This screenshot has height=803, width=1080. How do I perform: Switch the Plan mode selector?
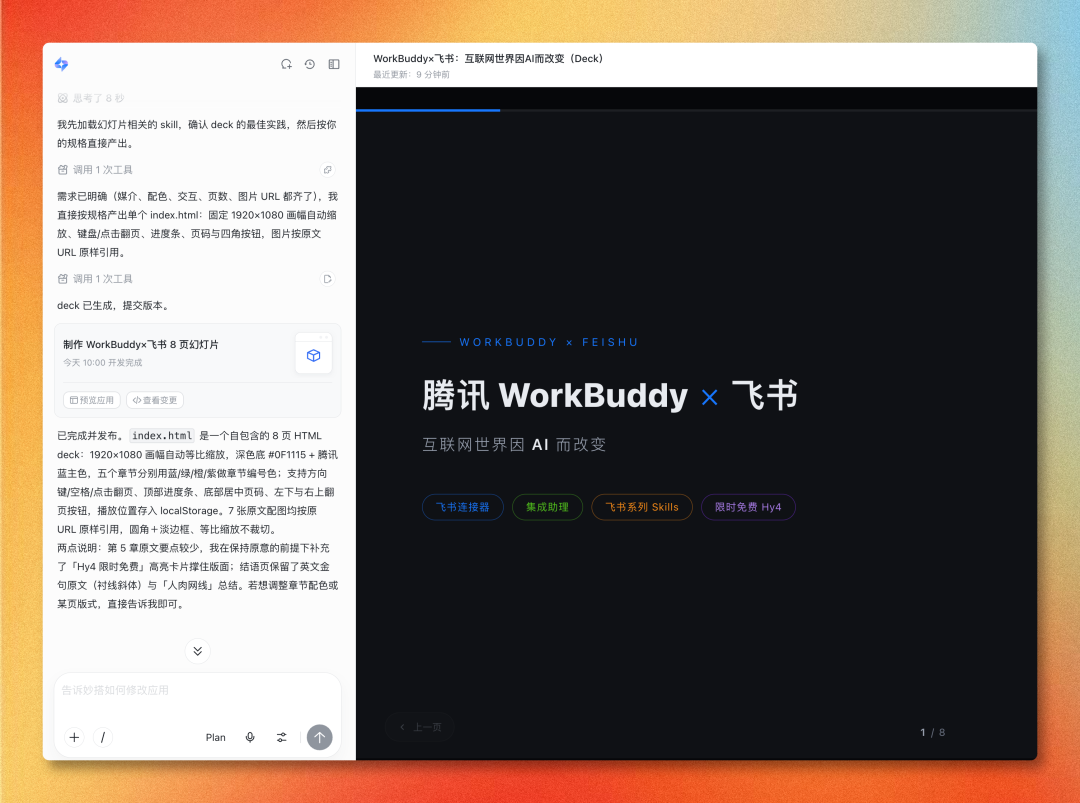[216, 738]
